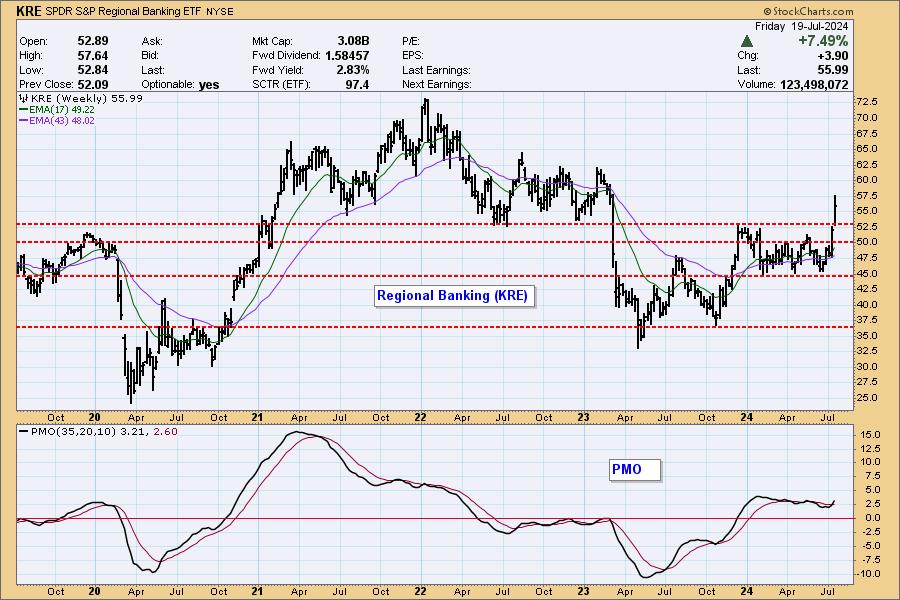Viewport: 900px width, 600px height.
Task: Click the Open value 52.89
Action: [x=93, y=41]
